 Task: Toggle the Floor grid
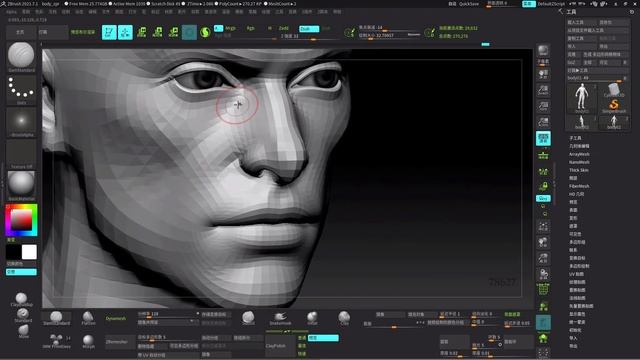point(543,156)
